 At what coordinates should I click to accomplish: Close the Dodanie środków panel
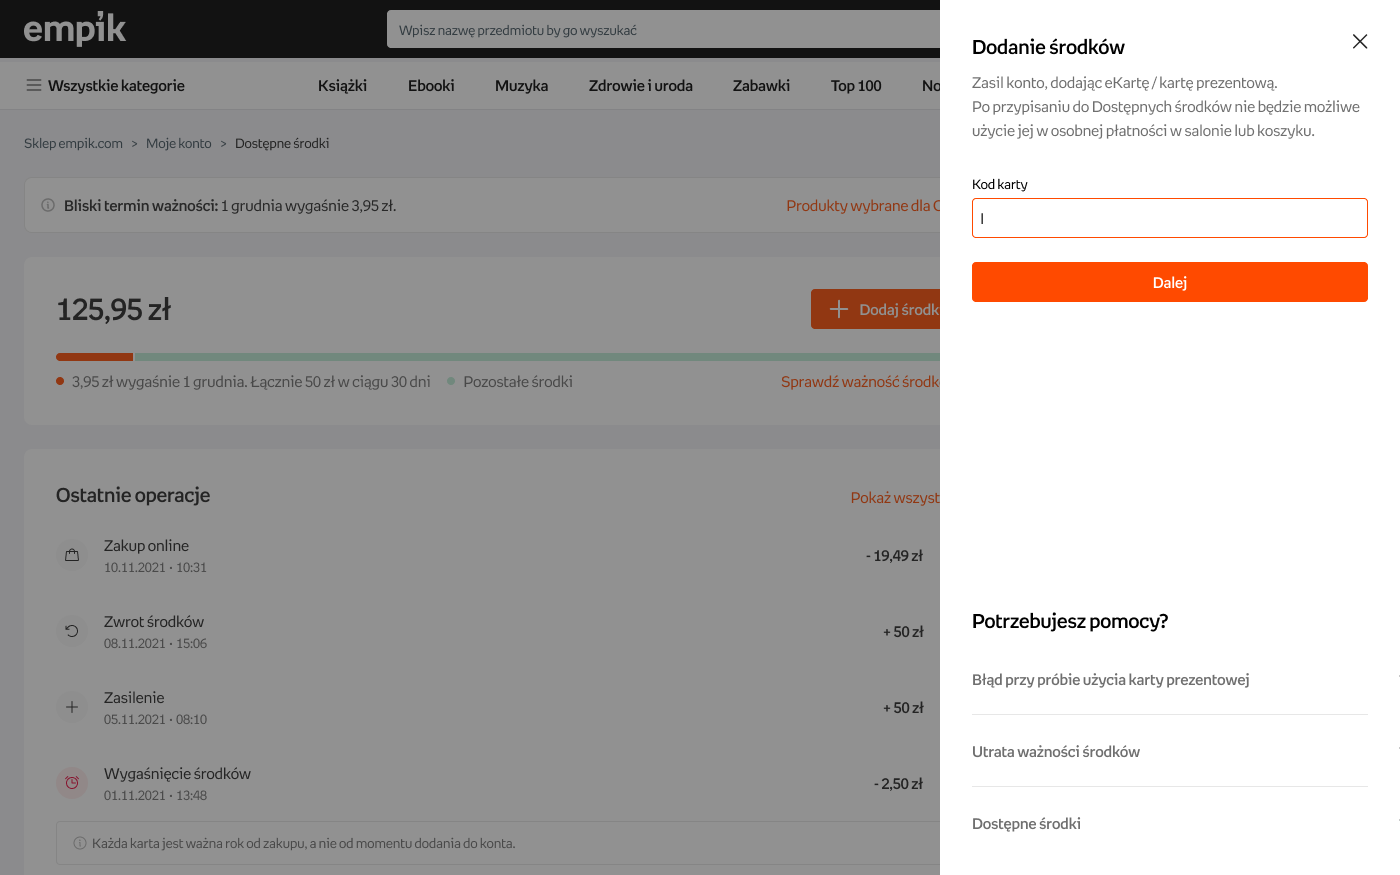(x=1359, y=42)
